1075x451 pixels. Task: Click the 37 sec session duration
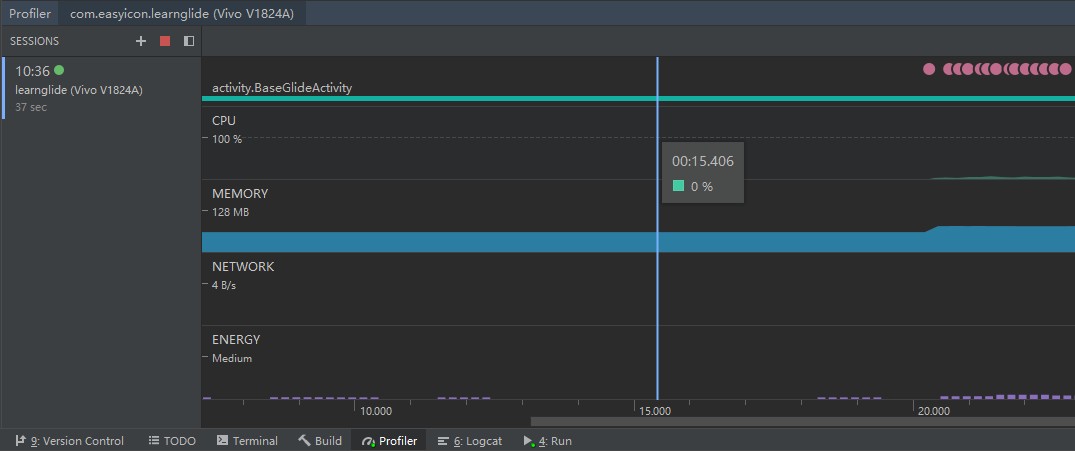[31, 107]
